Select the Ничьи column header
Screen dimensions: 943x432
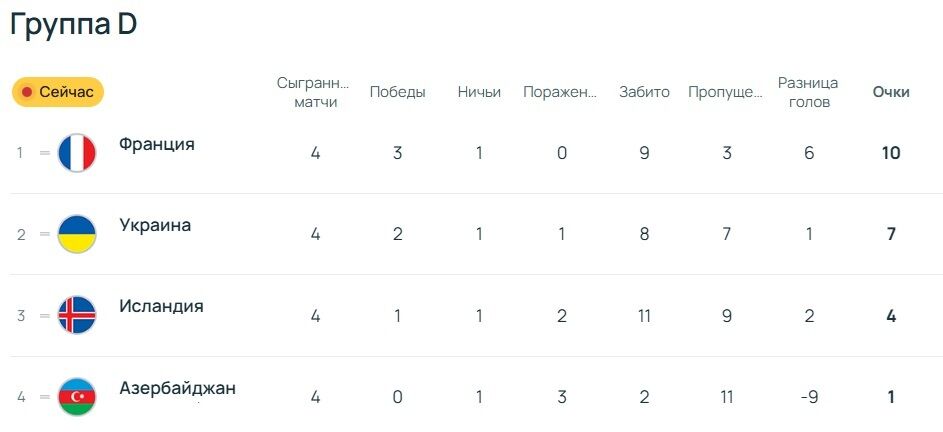pyautogui.click(x=479, y=92)
